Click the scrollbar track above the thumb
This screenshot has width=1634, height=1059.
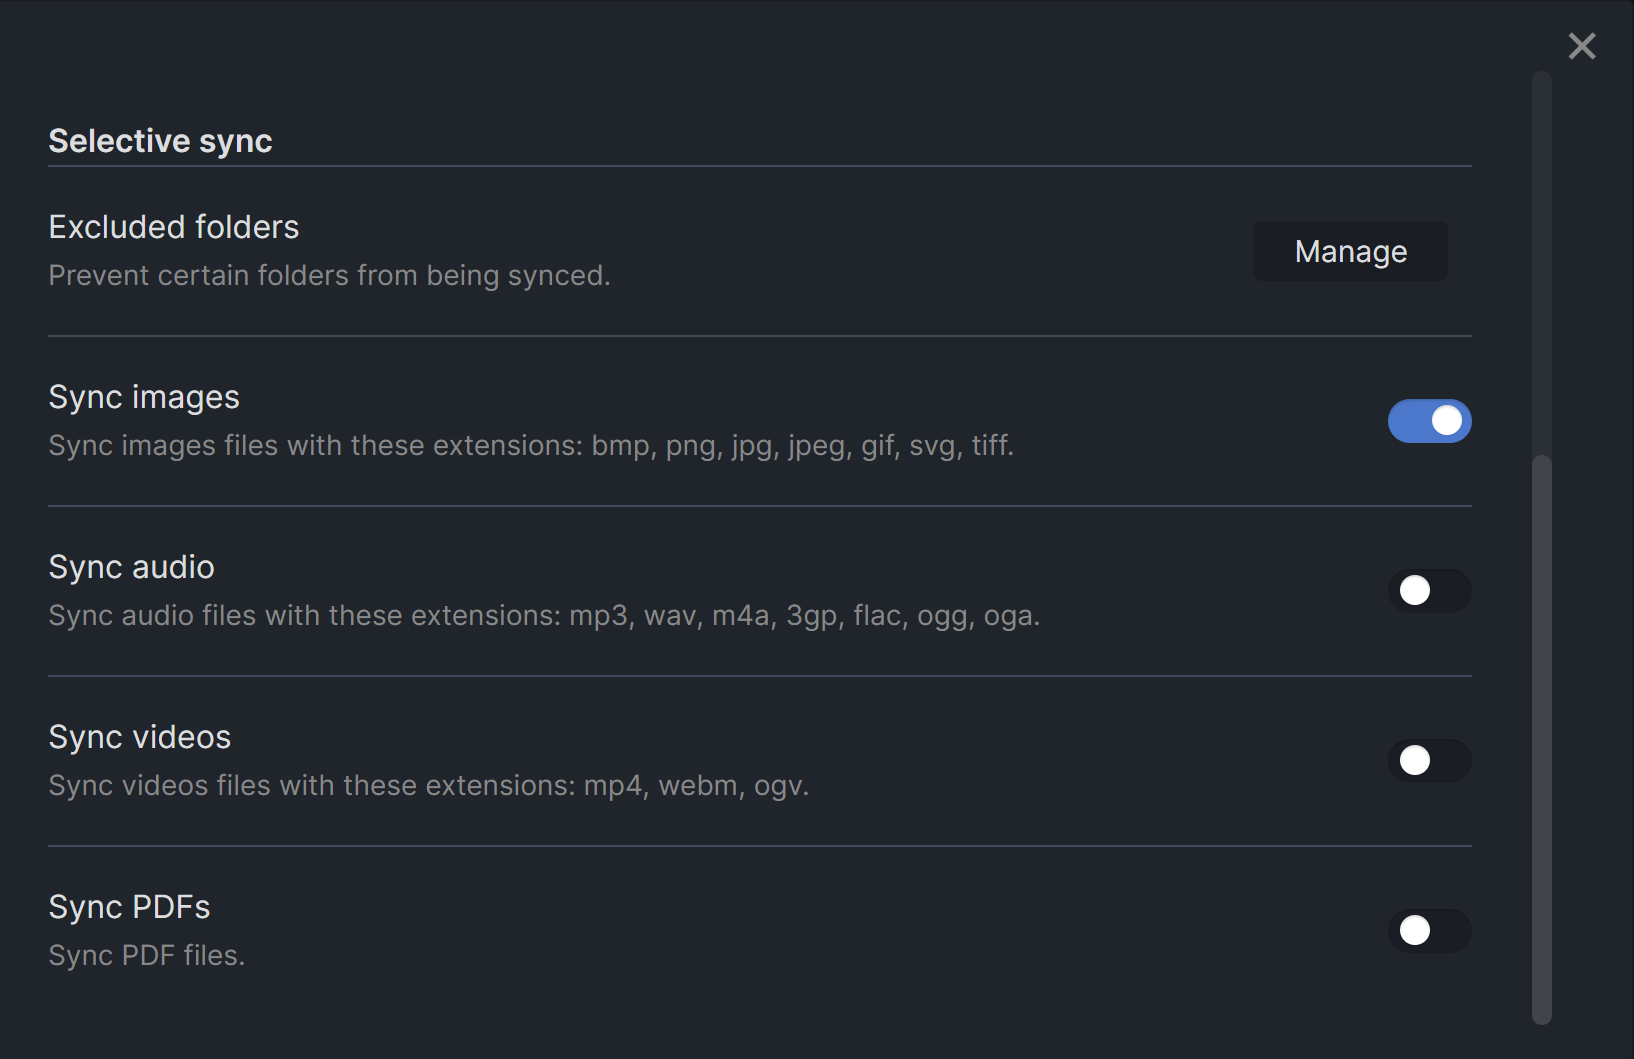point(1542,260)
